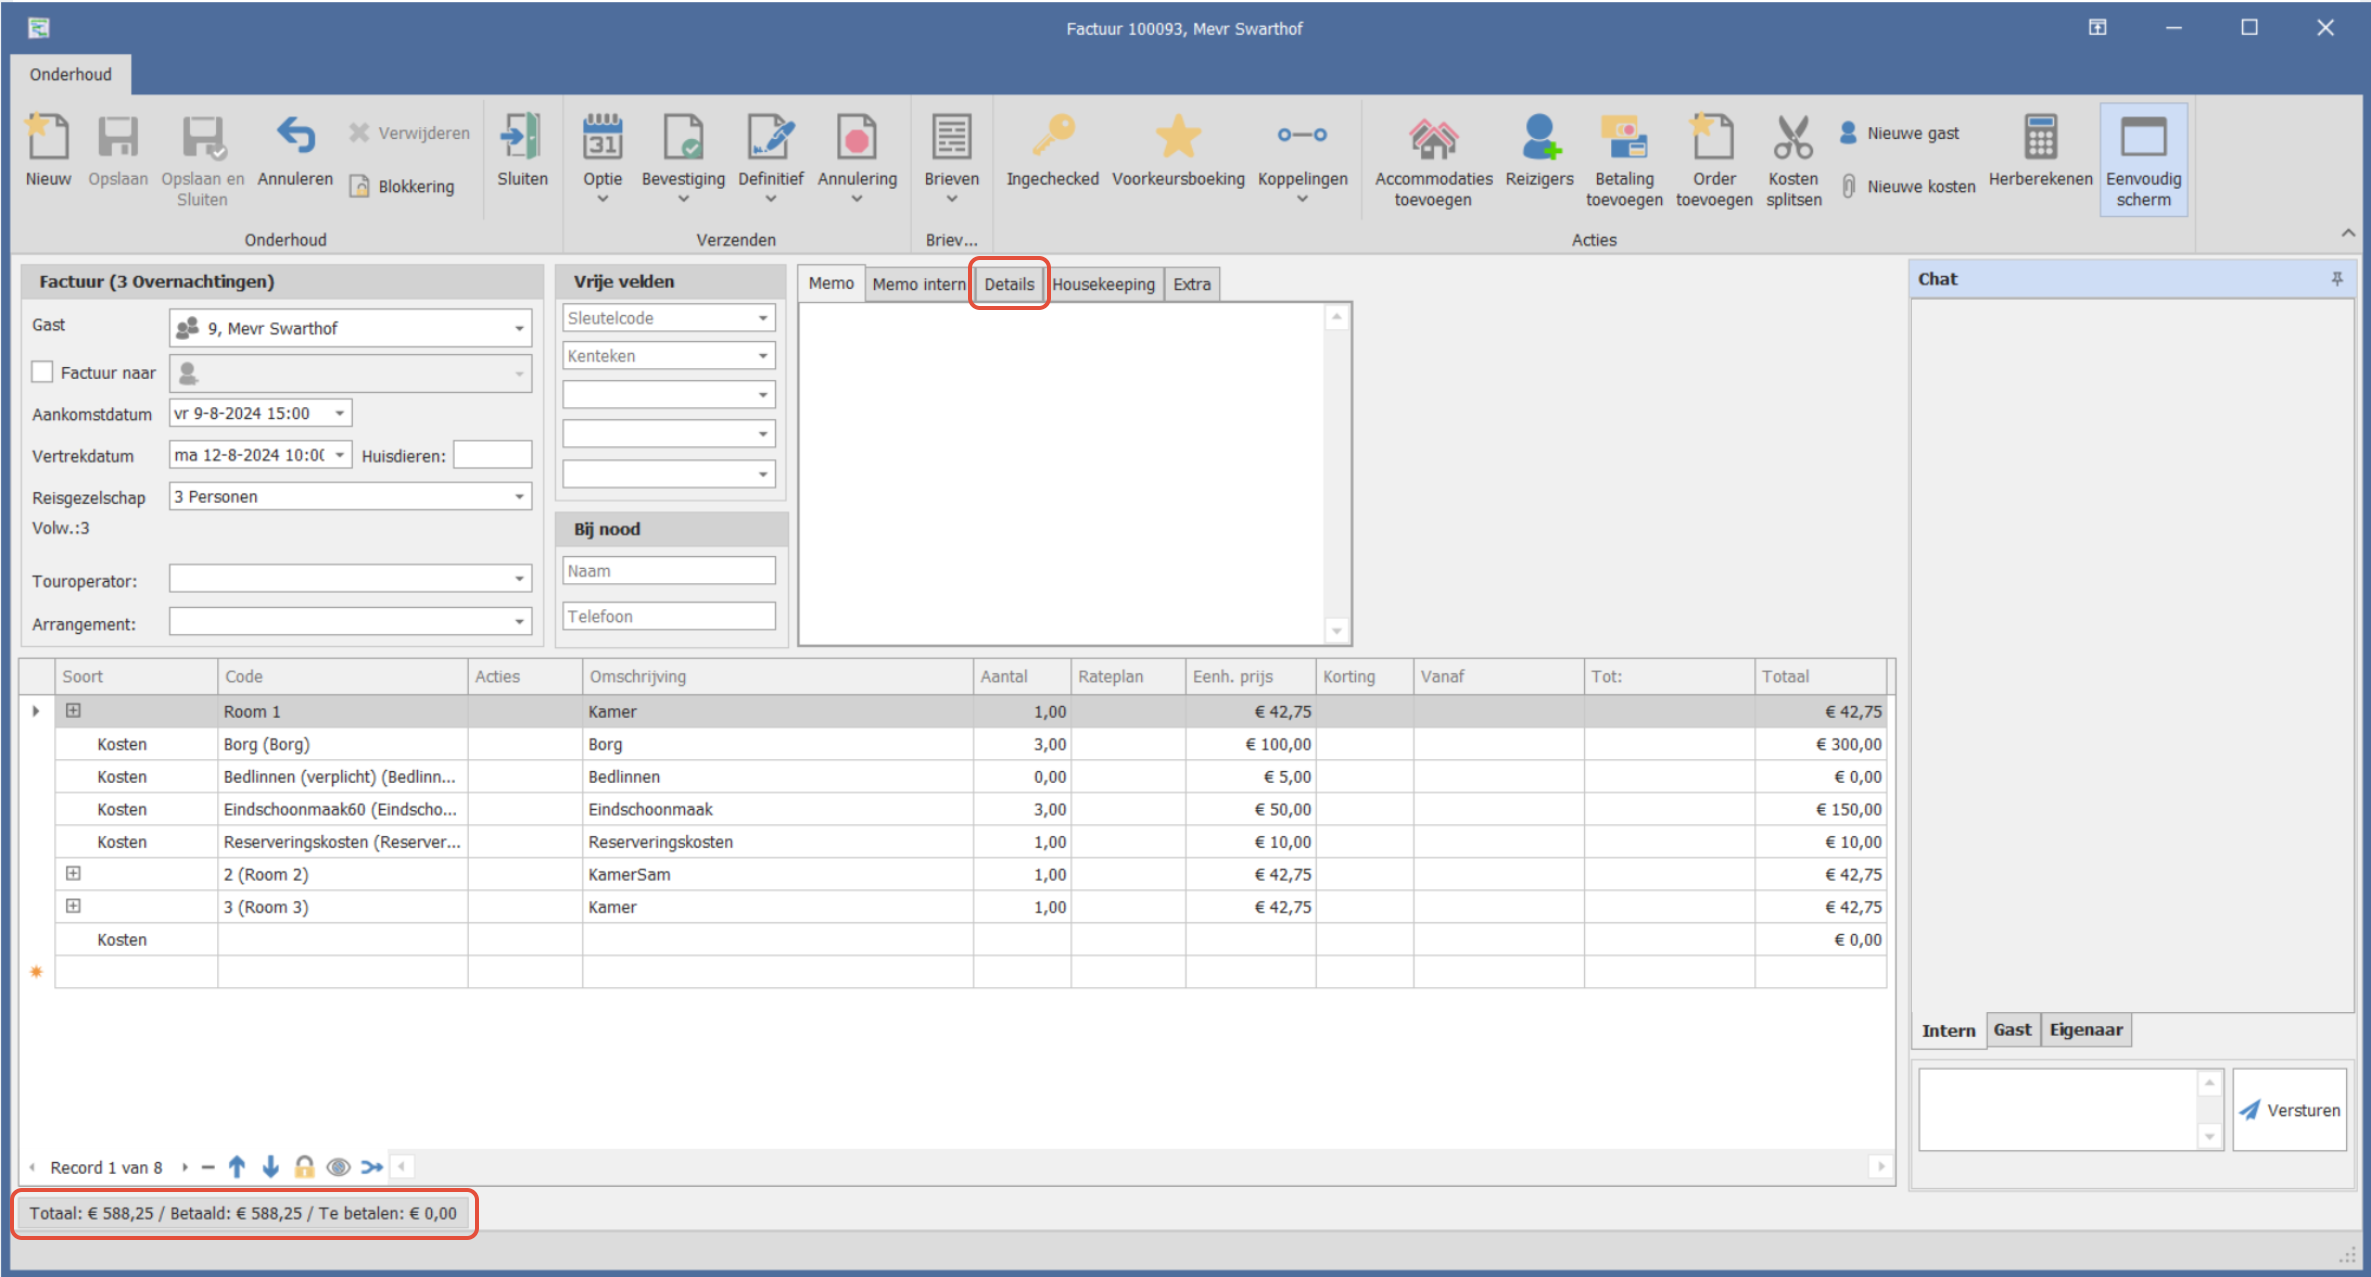Expand the 2 (Room 2) row
2371x1277 pixels.
[x=73, y=874]
